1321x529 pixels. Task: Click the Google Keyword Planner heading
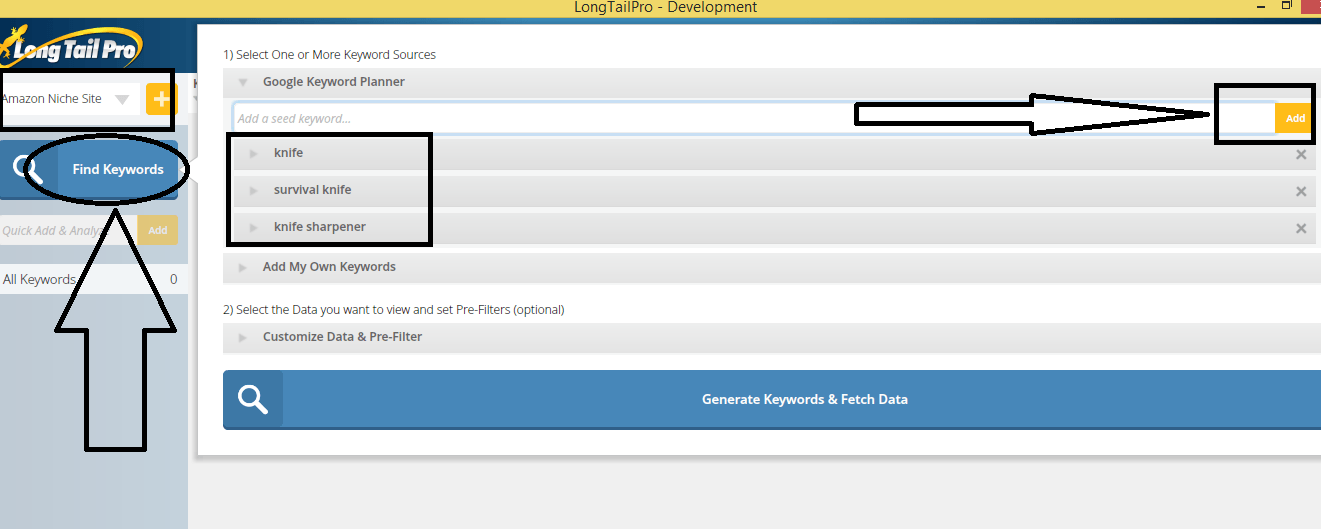(334, 82)
